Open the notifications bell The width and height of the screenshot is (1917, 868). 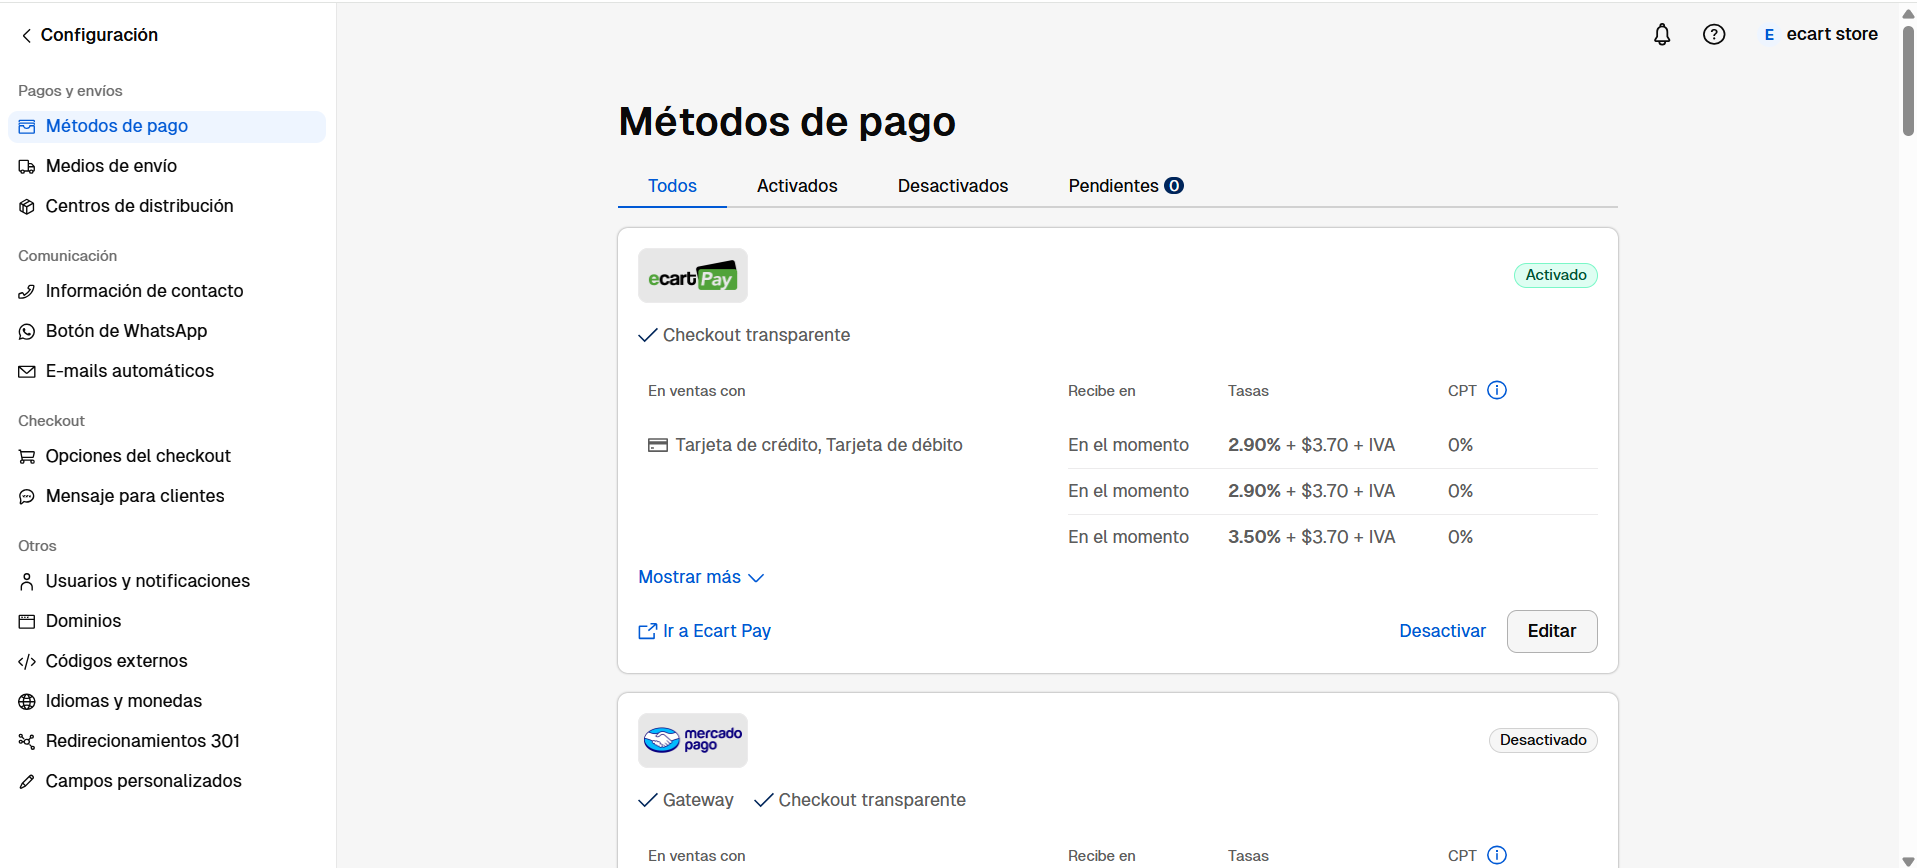click(1662, 35)
